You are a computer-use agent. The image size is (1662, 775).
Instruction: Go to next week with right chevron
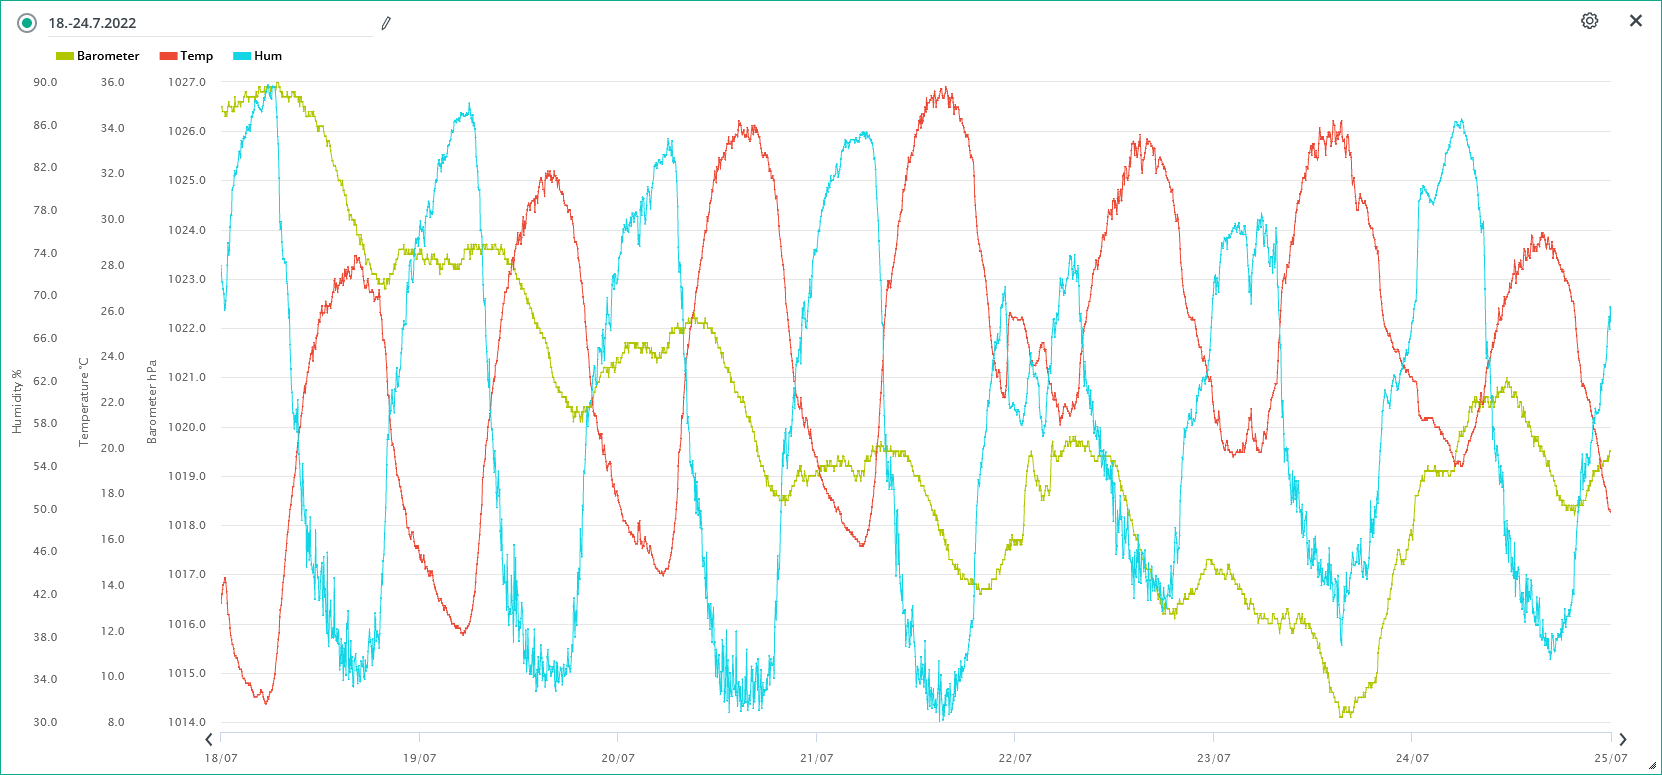[x=1623, y=740]
